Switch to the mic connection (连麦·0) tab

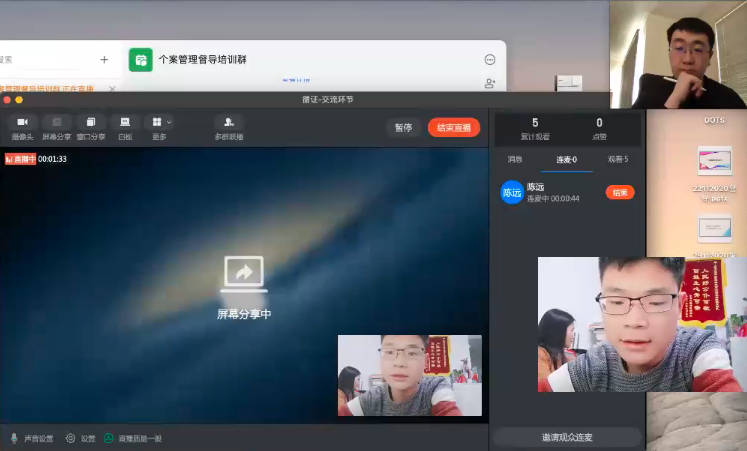[x=566, y=160]
